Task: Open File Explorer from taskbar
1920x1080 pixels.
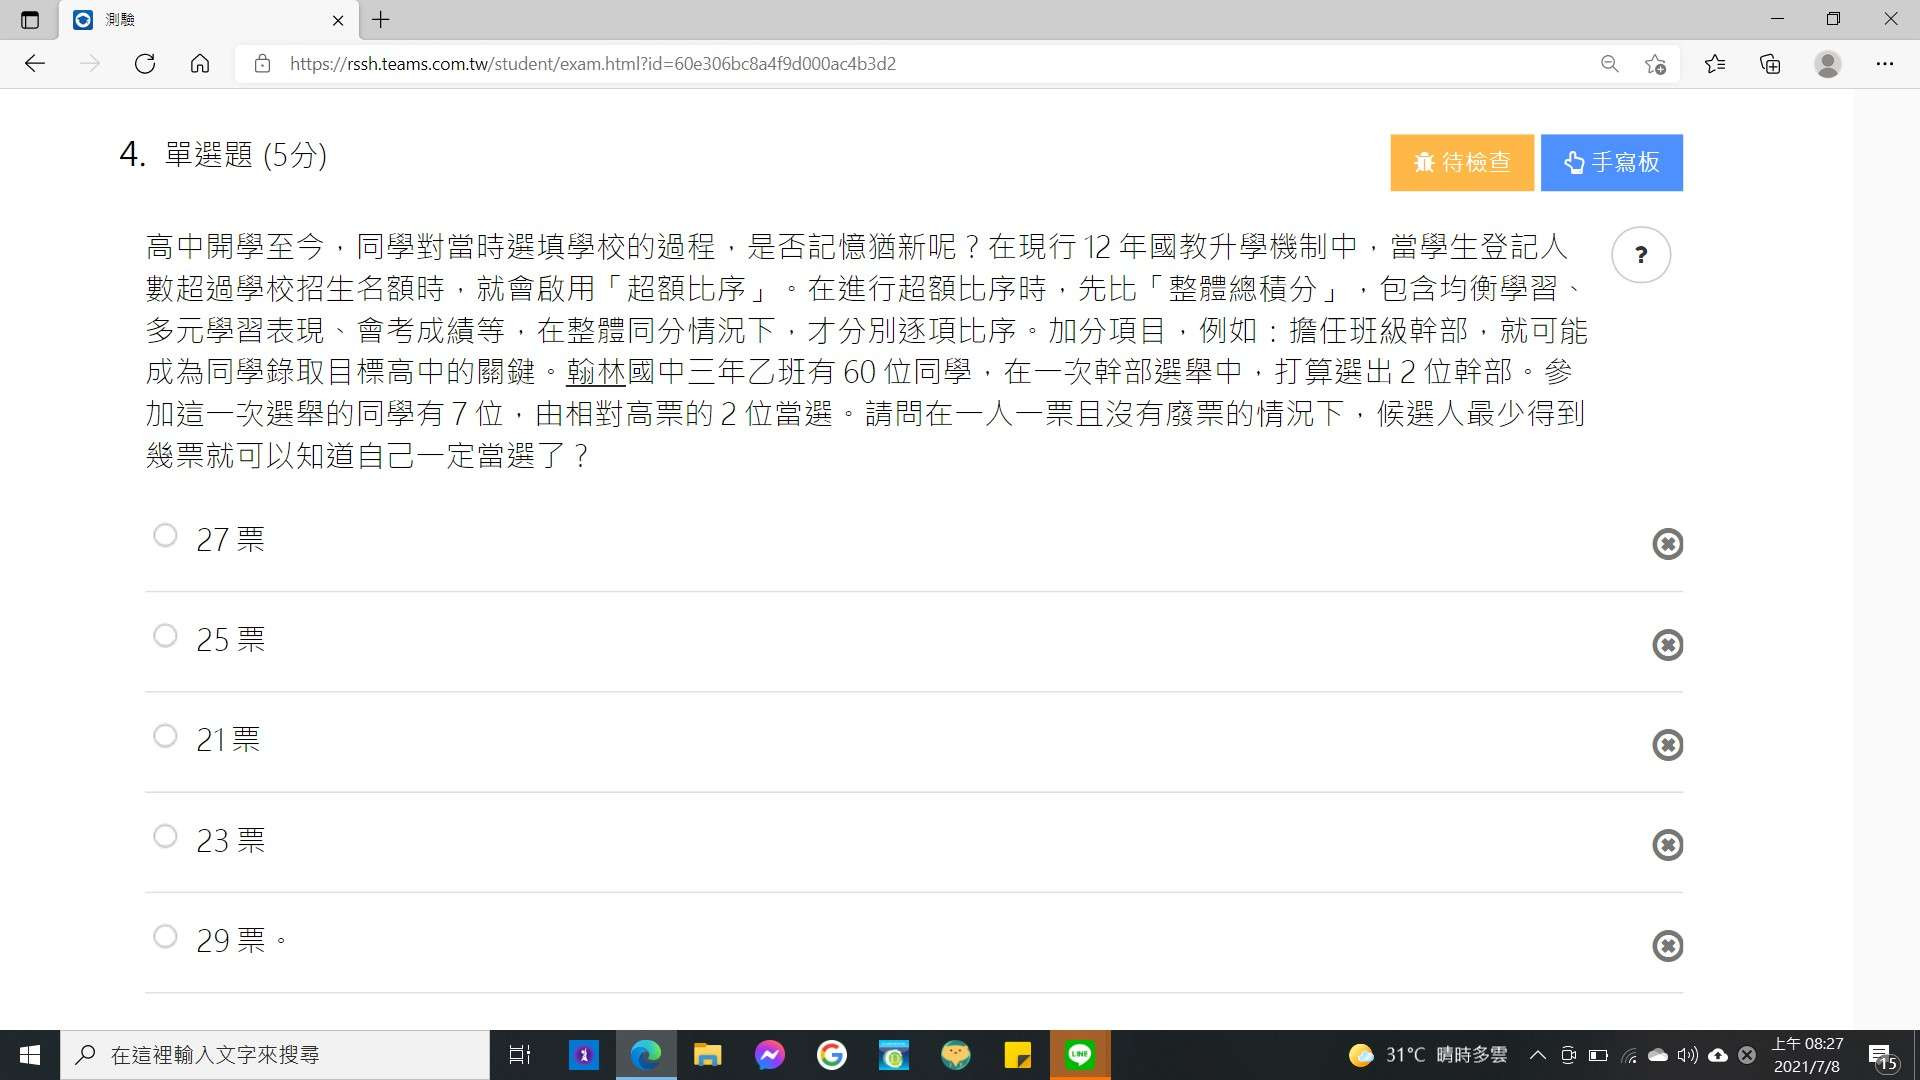Action: (708, 1055)
